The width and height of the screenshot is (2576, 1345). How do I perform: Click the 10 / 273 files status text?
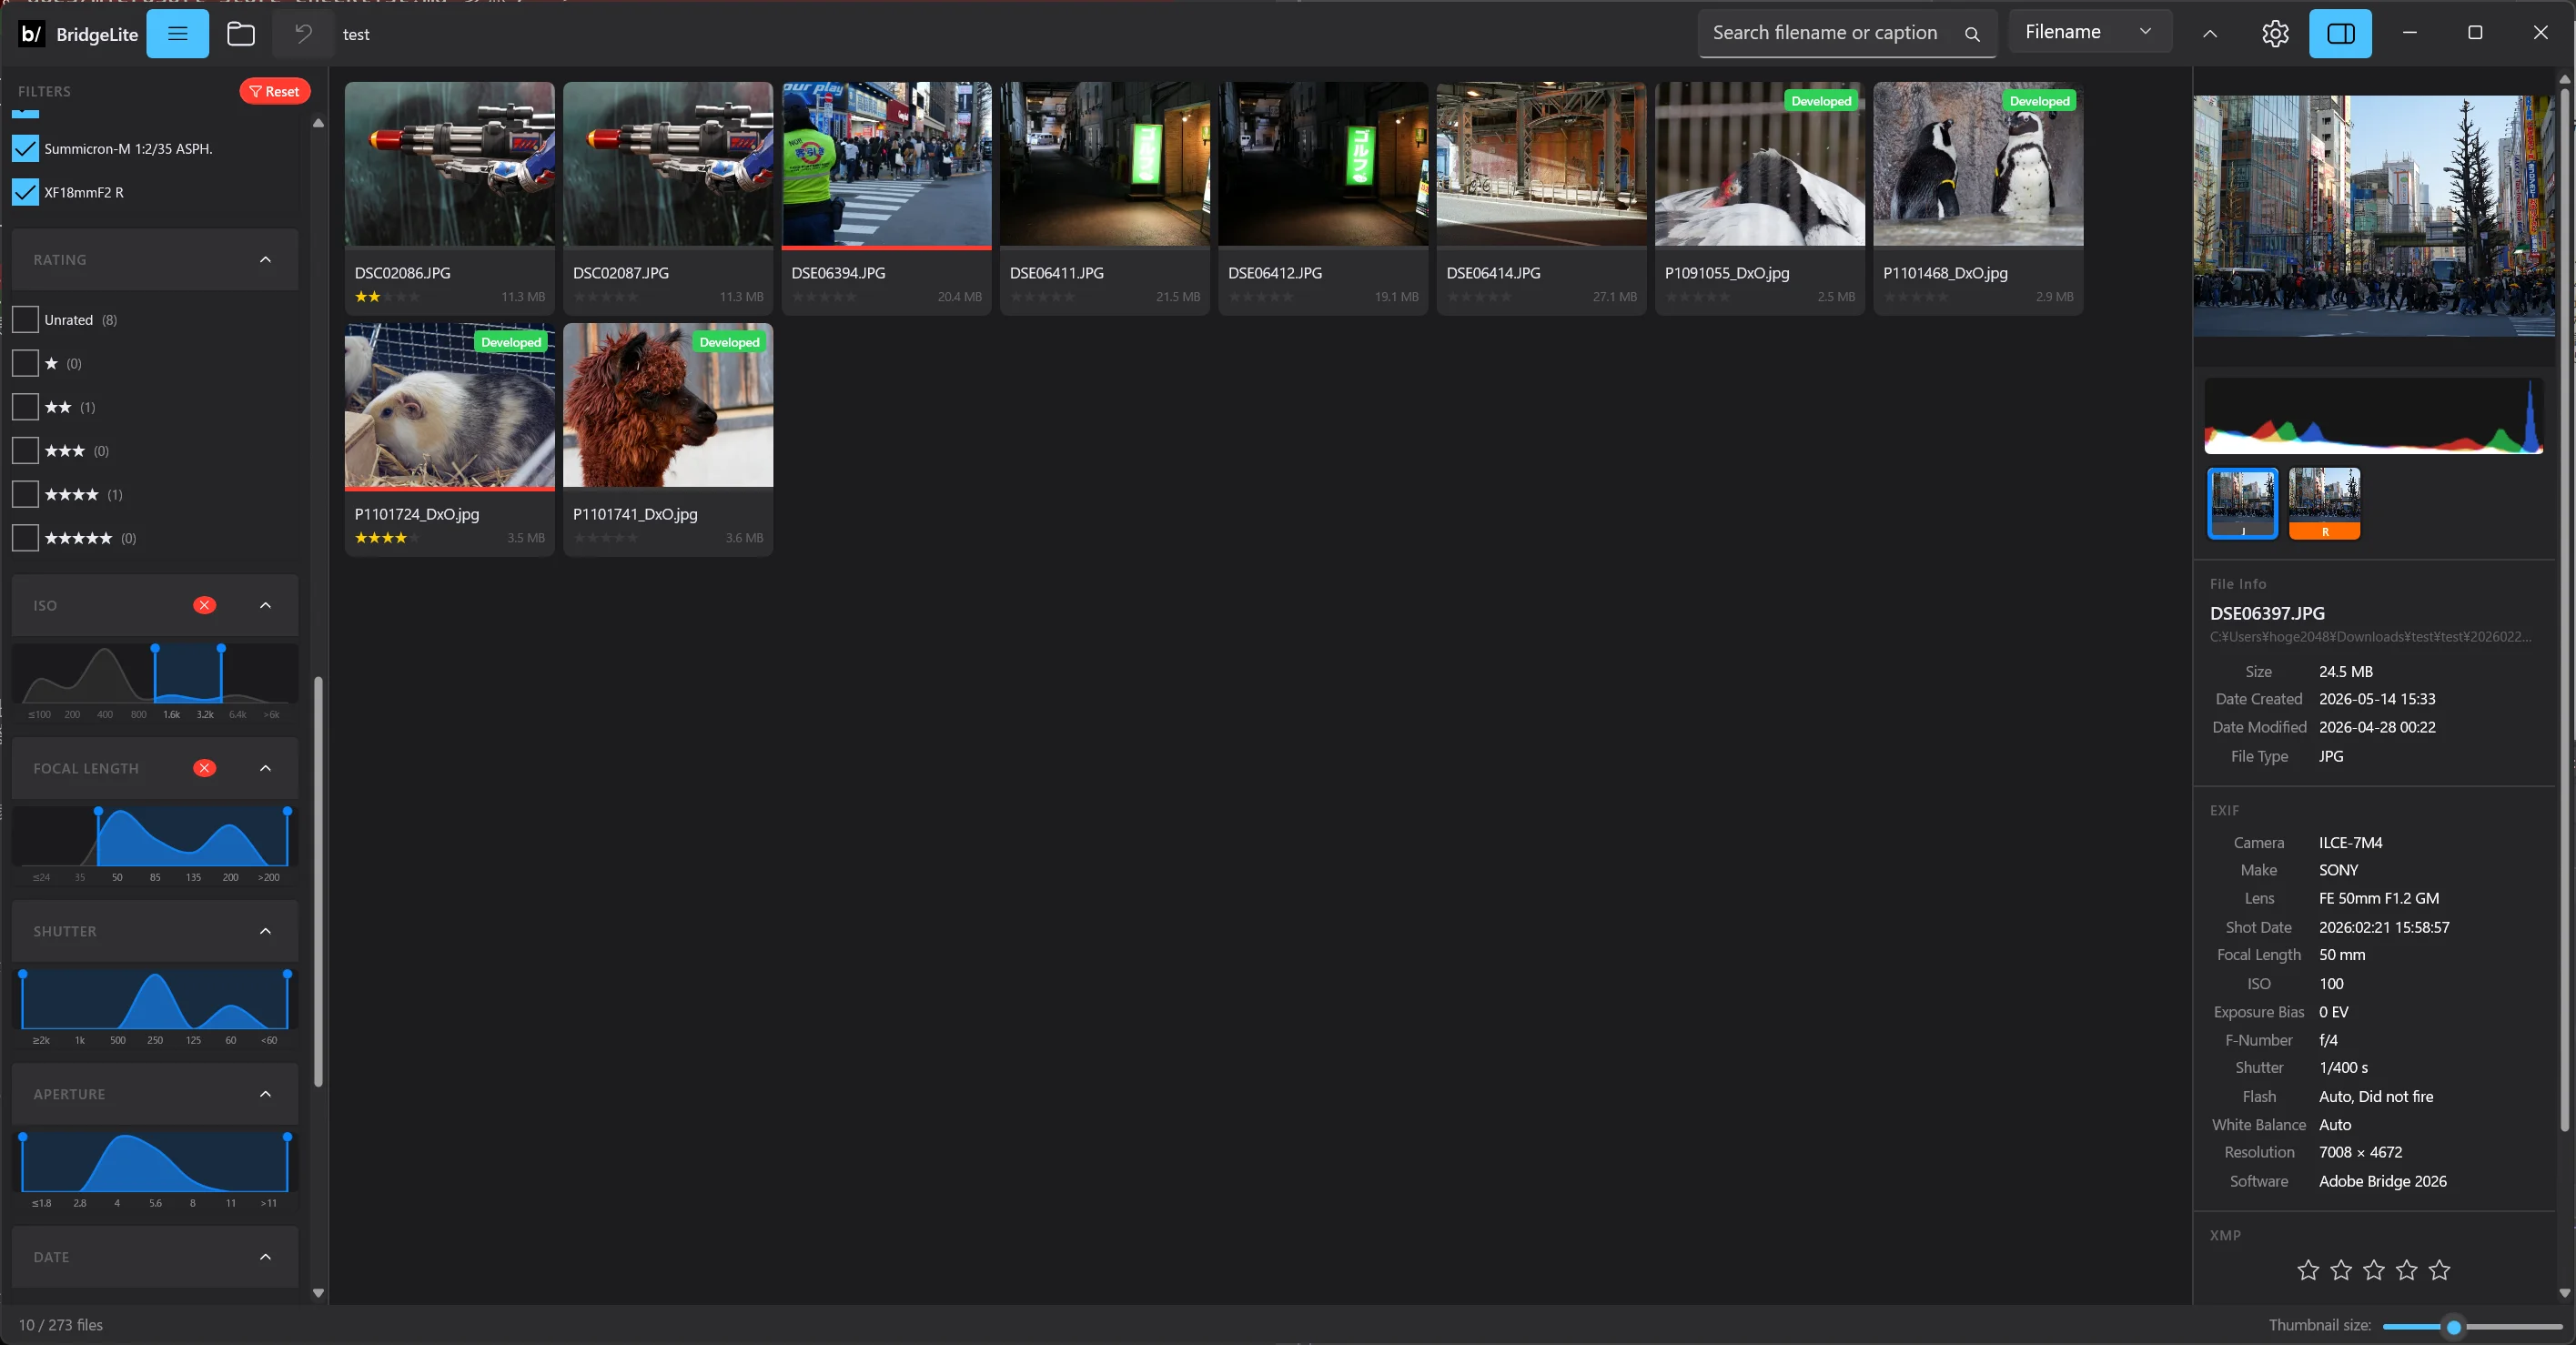[61, 1325]
